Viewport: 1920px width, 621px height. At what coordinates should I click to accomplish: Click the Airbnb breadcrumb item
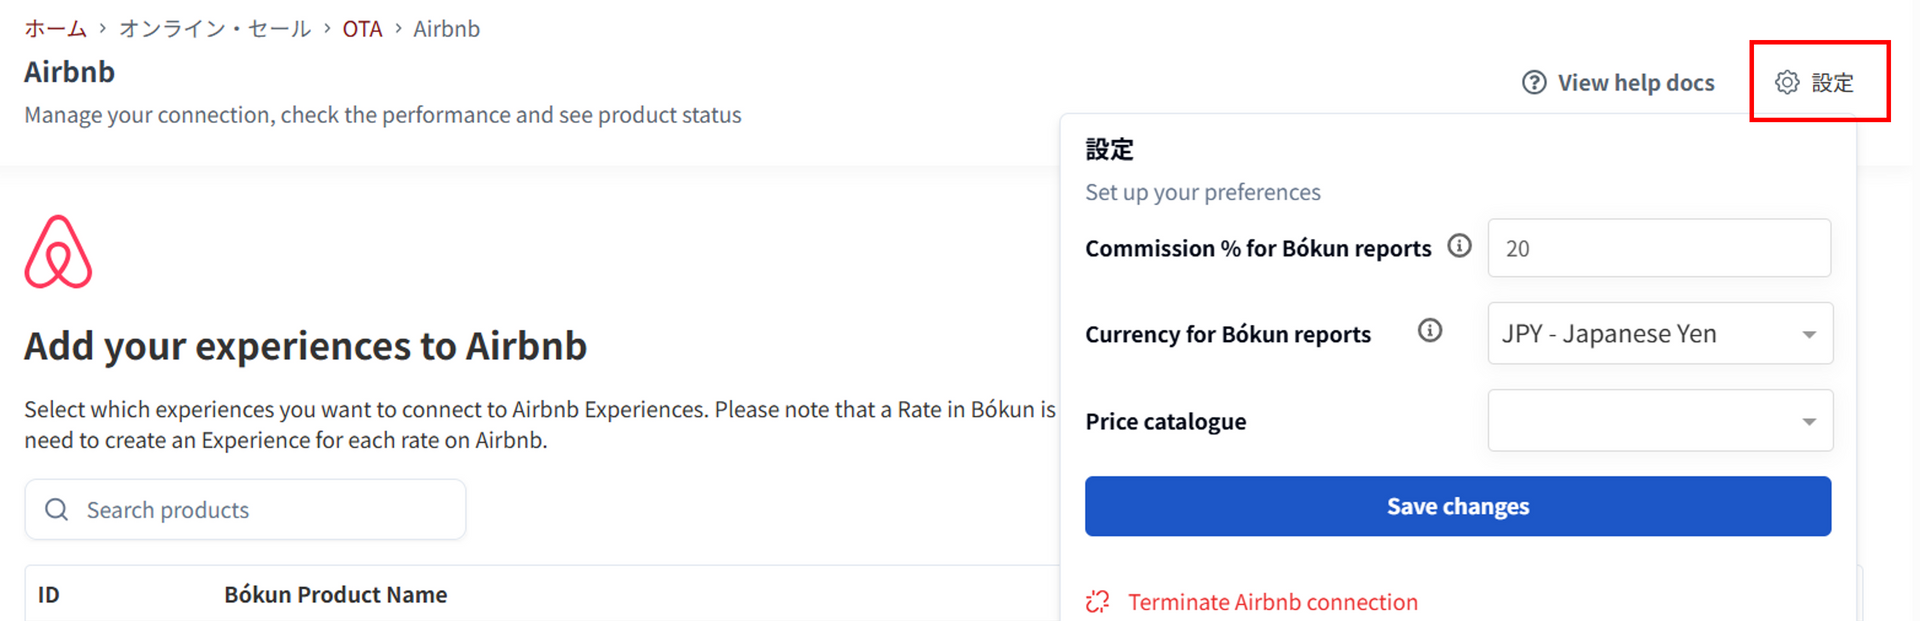click(446, 29)
